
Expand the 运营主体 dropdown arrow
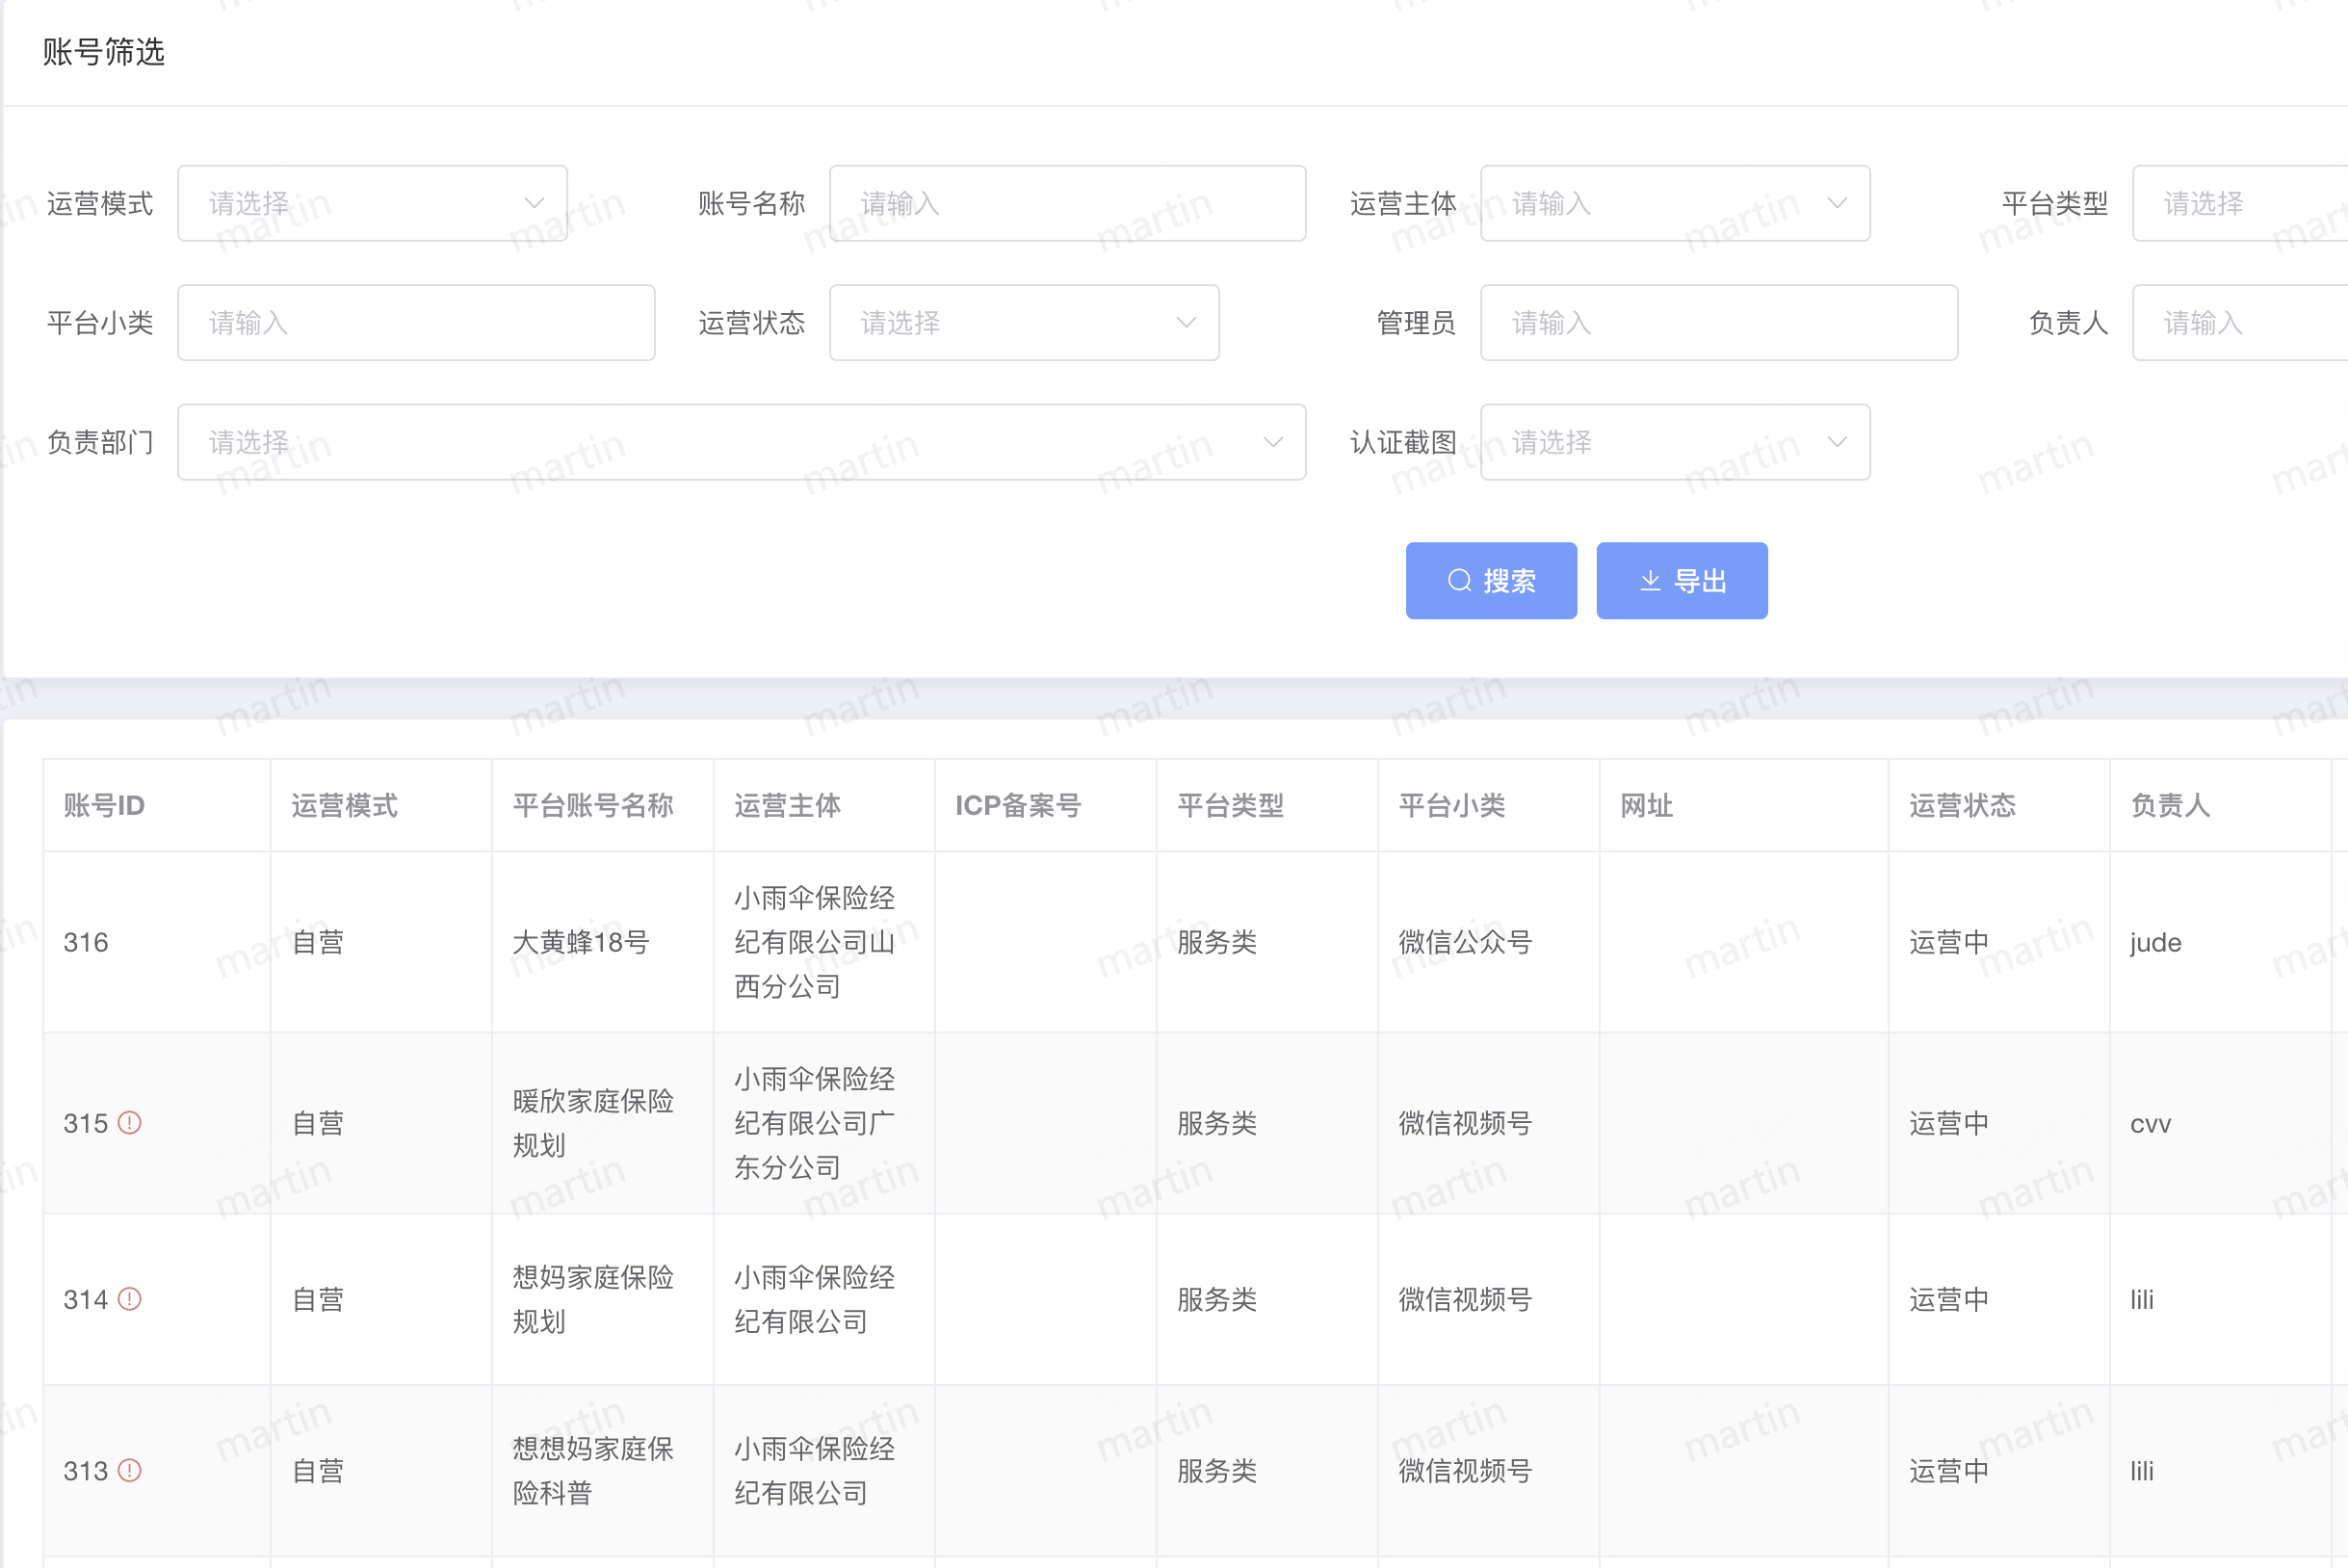click(1836, 203)
